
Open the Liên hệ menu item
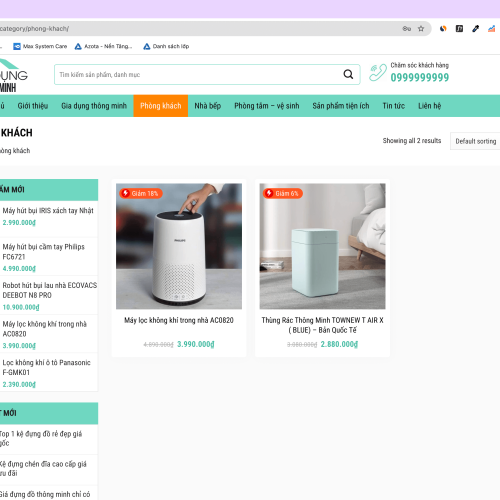tap(429, 106)
